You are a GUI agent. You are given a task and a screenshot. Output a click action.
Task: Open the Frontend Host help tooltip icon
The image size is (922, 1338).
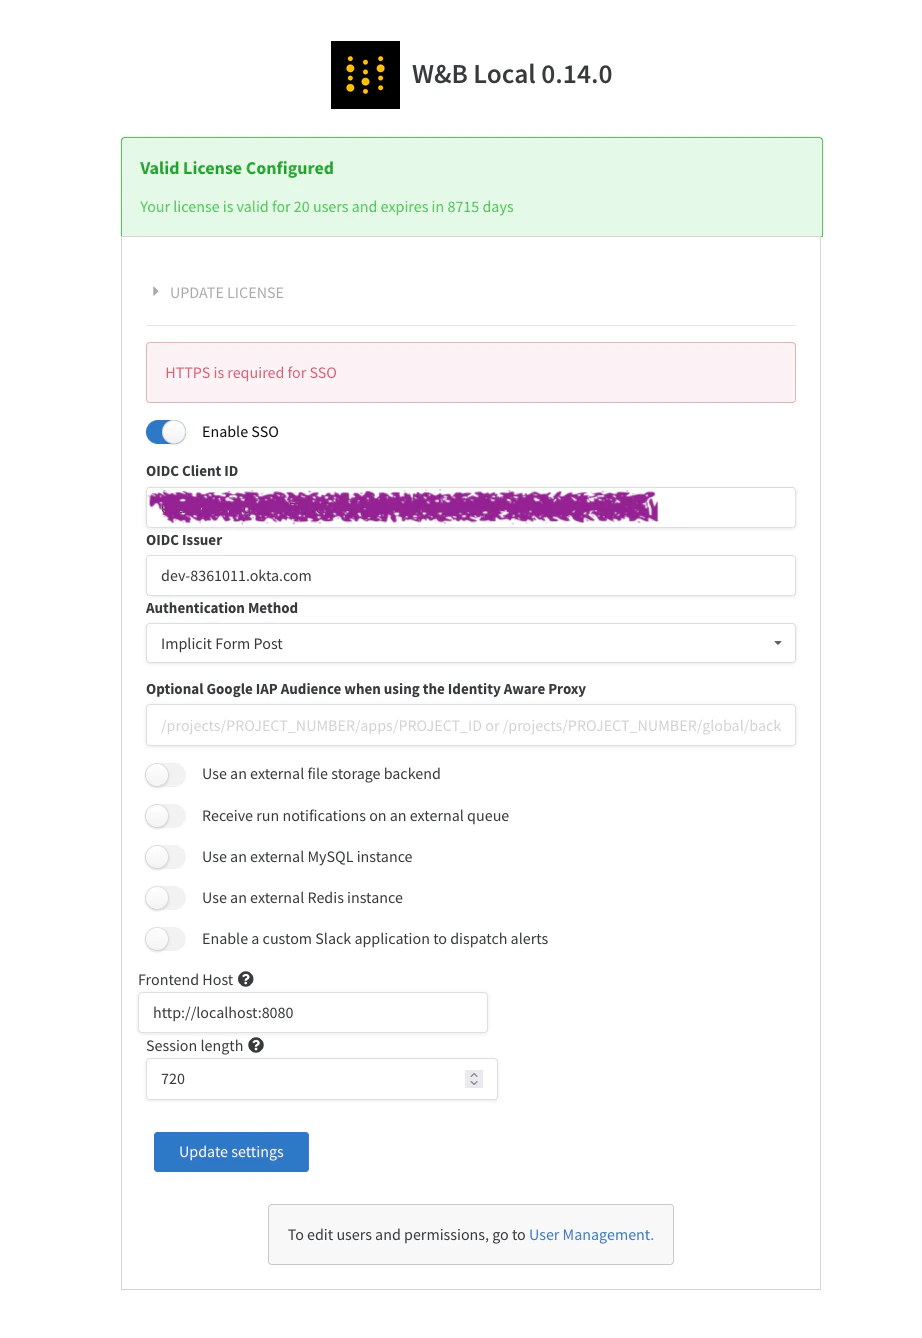coord(246,978)
